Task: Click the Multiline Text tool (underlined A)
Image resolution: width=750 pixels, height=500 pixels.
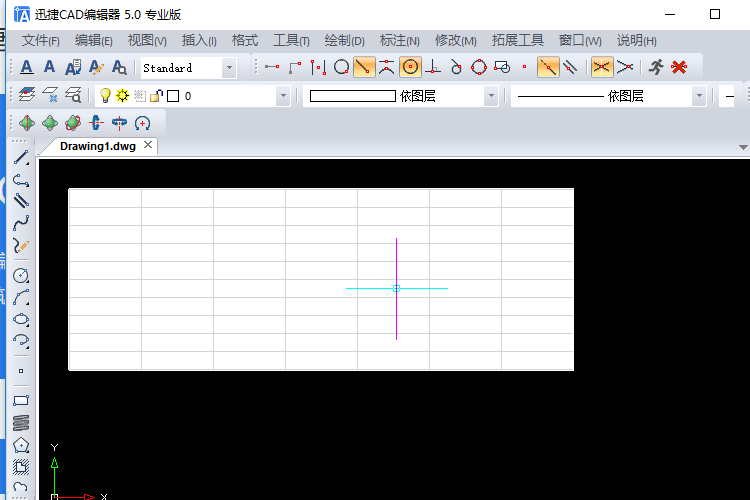Action: (27, 67)
